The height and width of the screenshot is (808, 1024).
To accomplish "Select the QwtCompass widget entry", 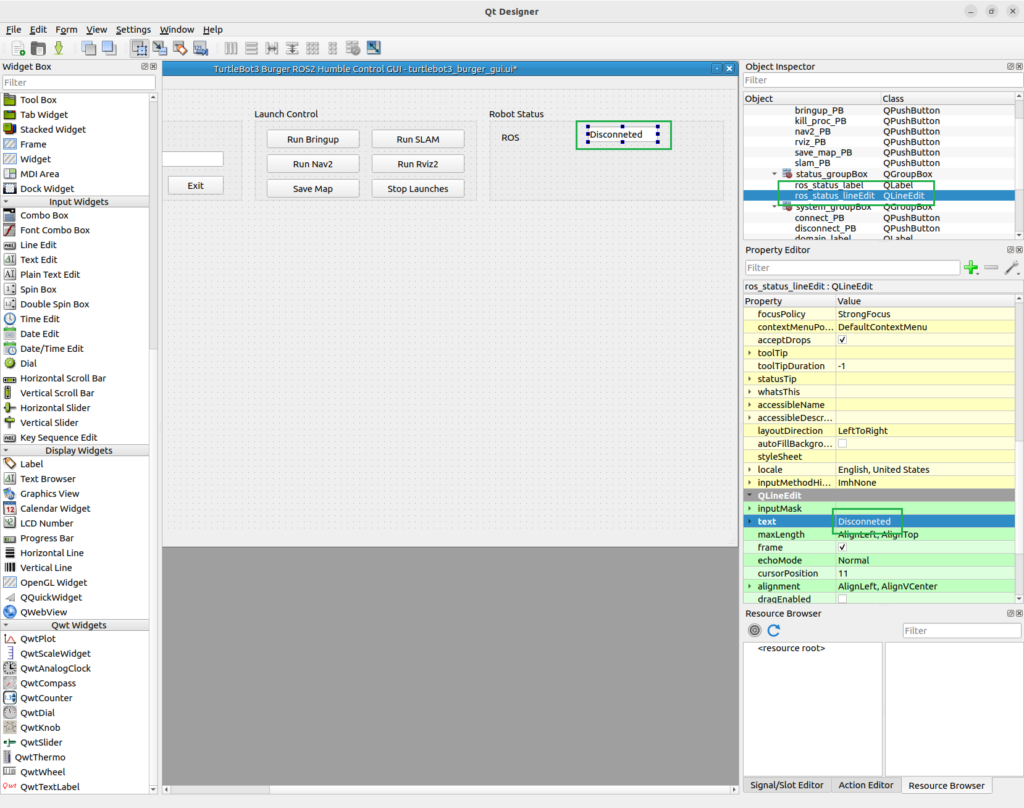I will click(48, 683).
